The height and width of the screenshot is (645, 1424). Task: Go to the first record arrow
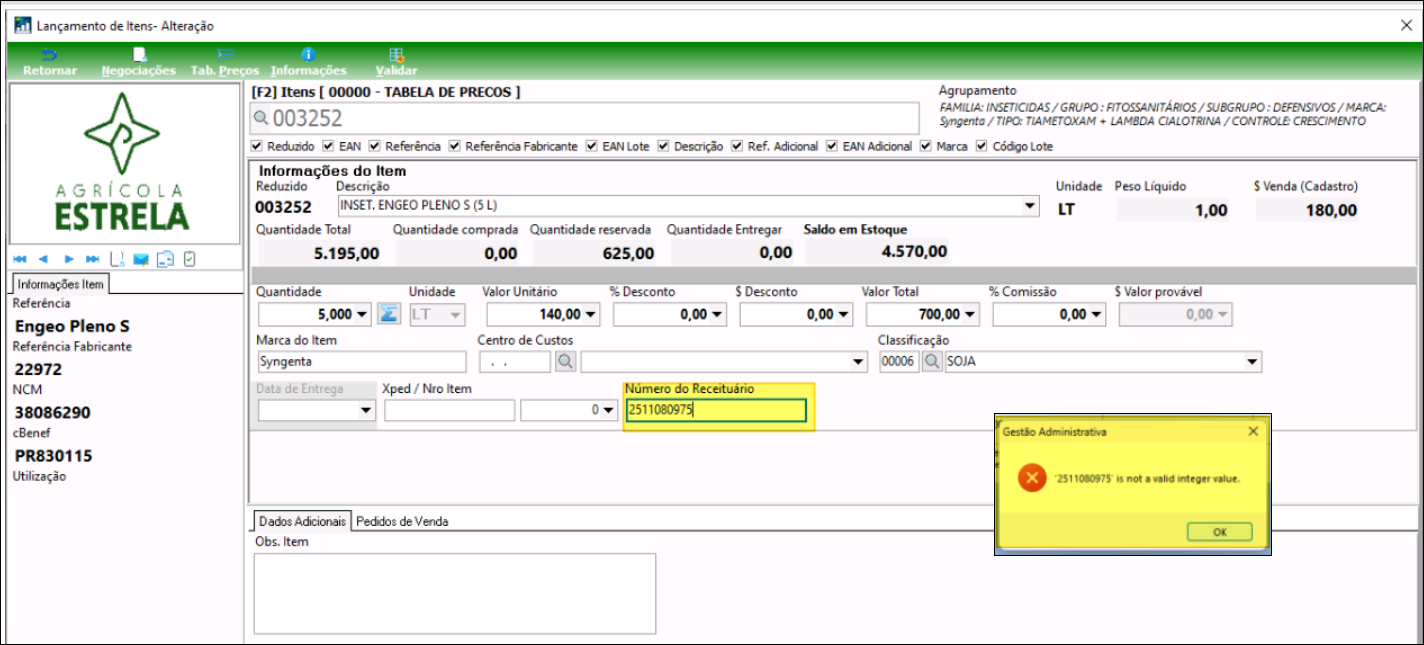21,259
